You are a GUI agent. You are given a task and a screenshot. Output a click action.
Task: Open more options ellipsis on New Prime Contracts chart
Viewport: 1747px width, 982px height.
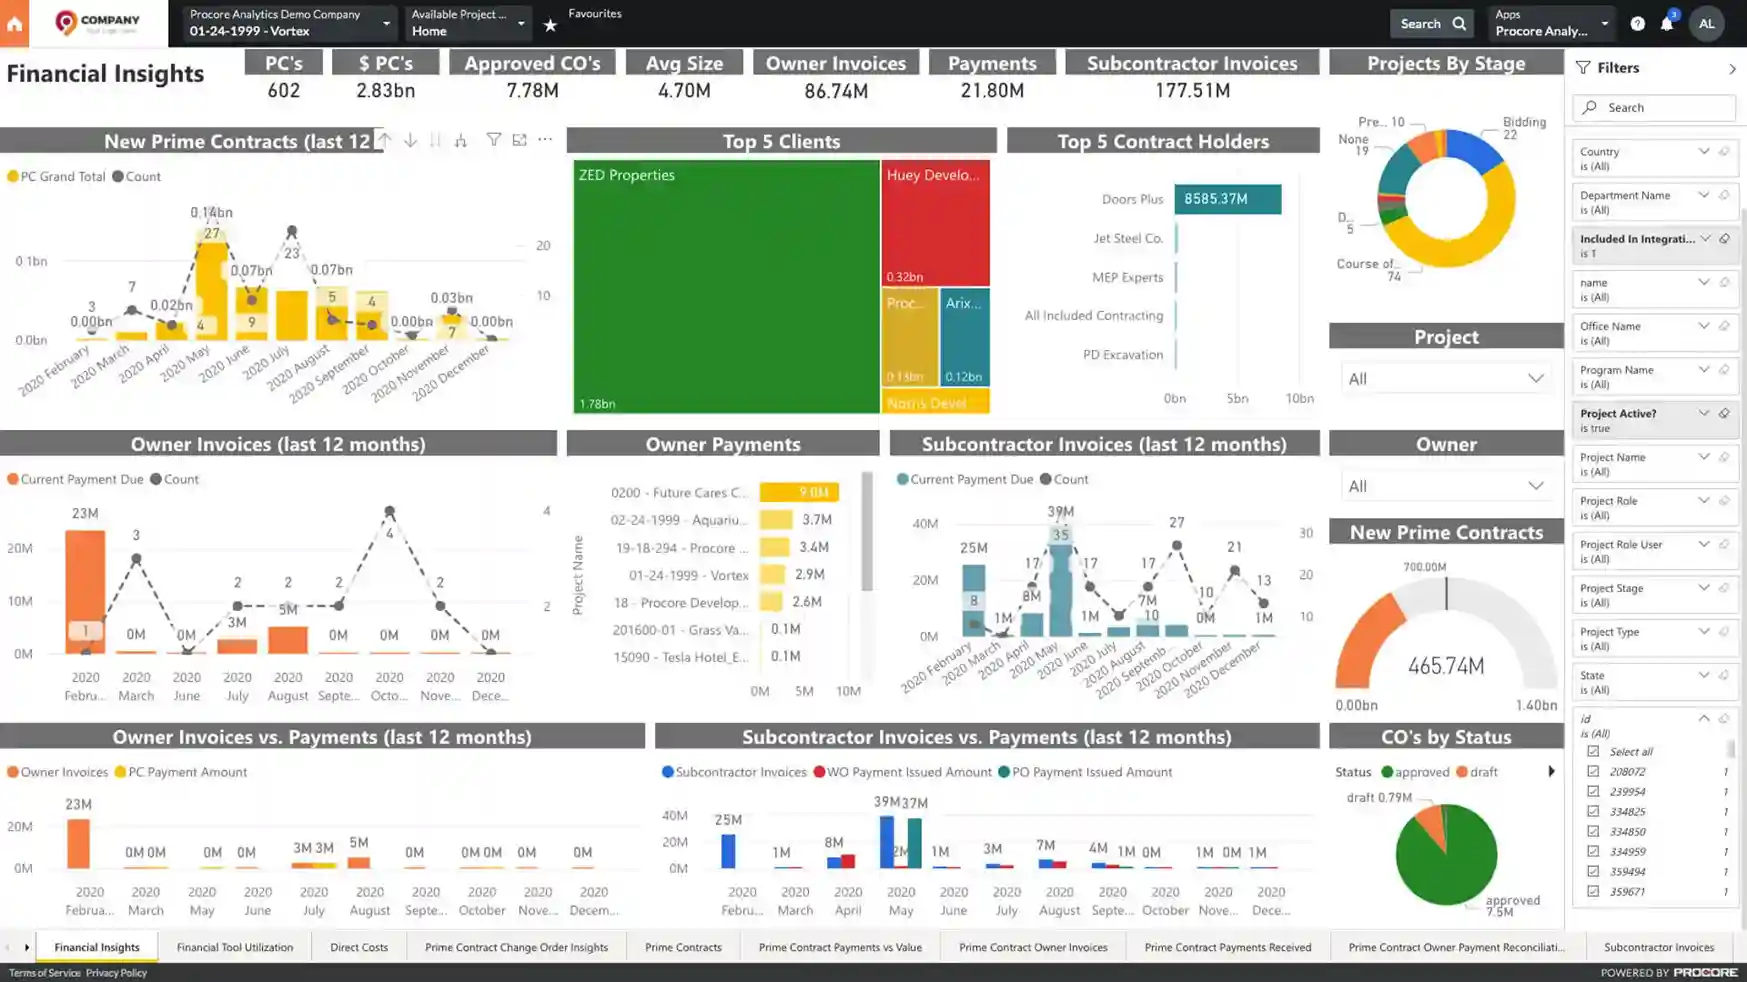[545, 140]
